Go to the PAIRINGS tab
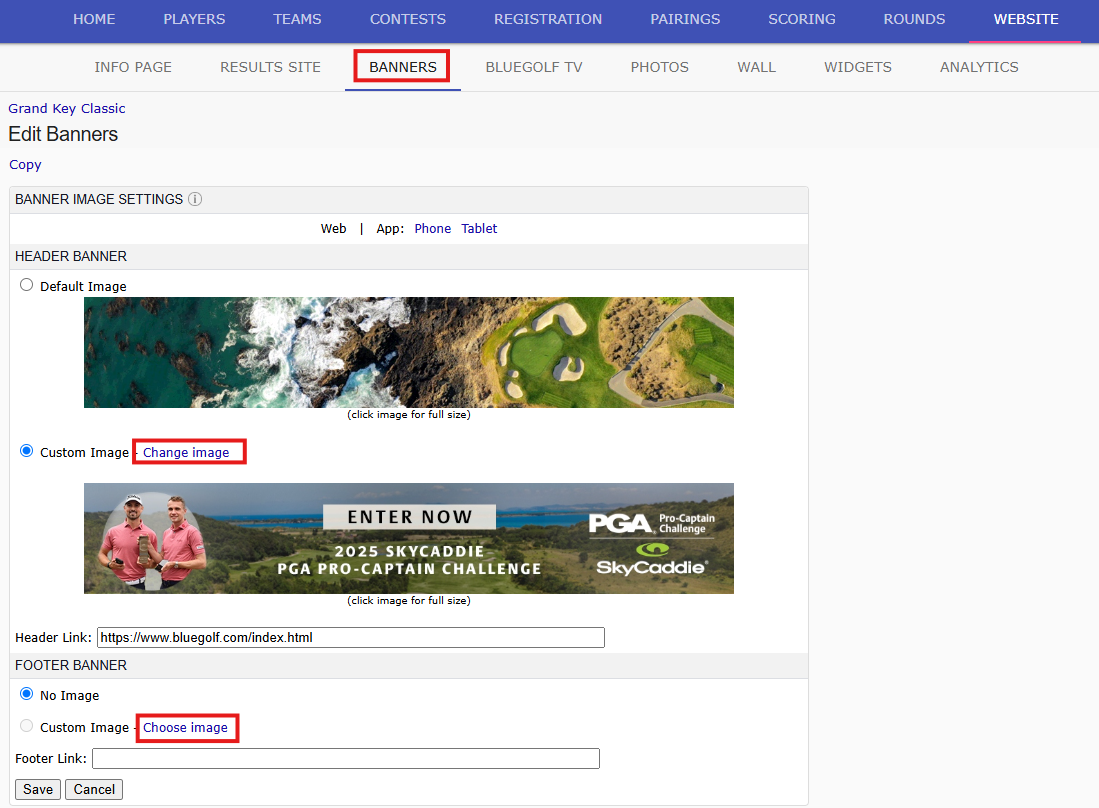Viewport: 1099px width, 808px height. [685, 20]
